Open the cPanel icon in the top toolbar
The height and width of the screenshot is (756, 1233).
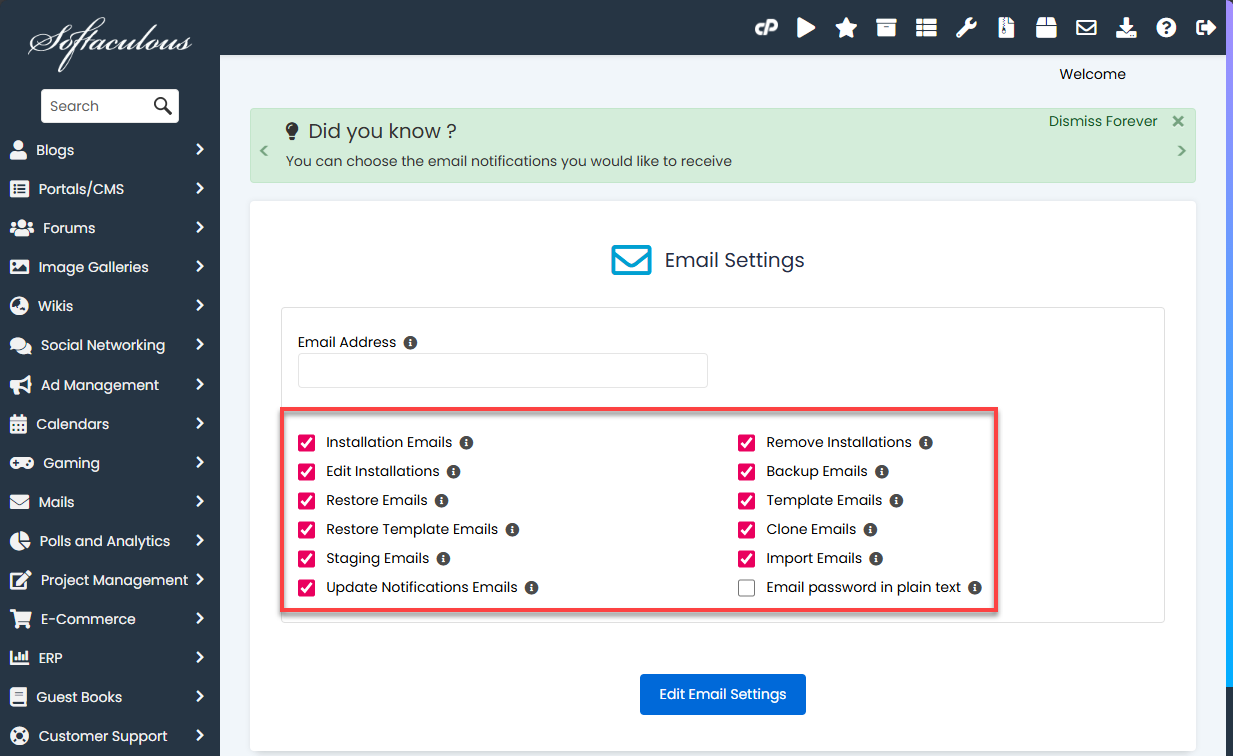click(766, 28)
